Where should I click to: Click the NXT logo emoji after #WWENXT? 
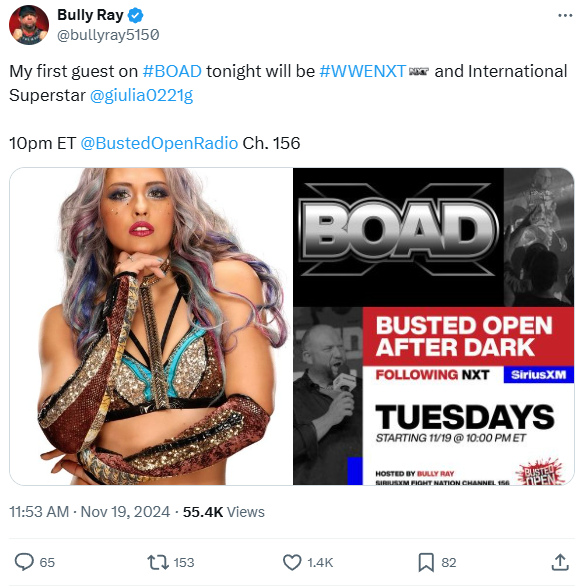coord(419,71)
